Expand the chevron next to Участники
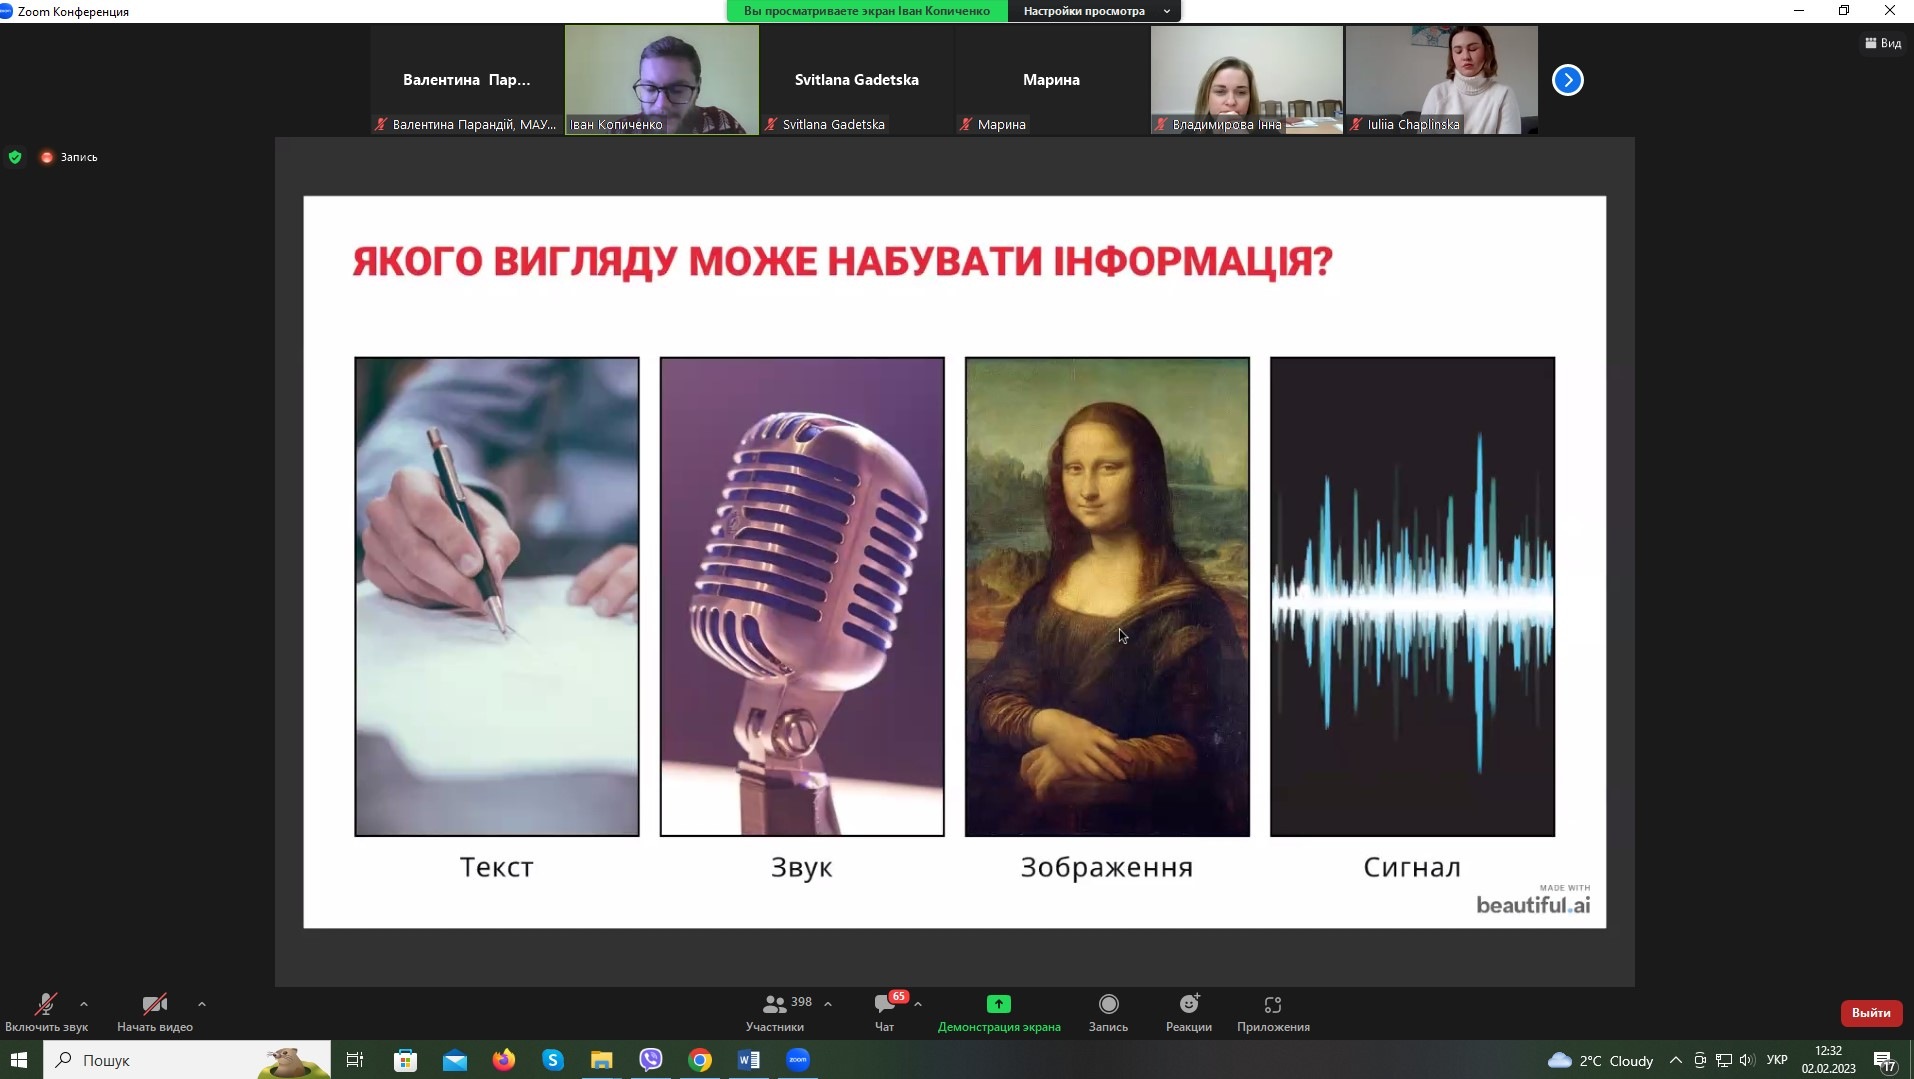Image resolution: width=1914 pixels, height=1079 pixels. (x=828, y=1004)
